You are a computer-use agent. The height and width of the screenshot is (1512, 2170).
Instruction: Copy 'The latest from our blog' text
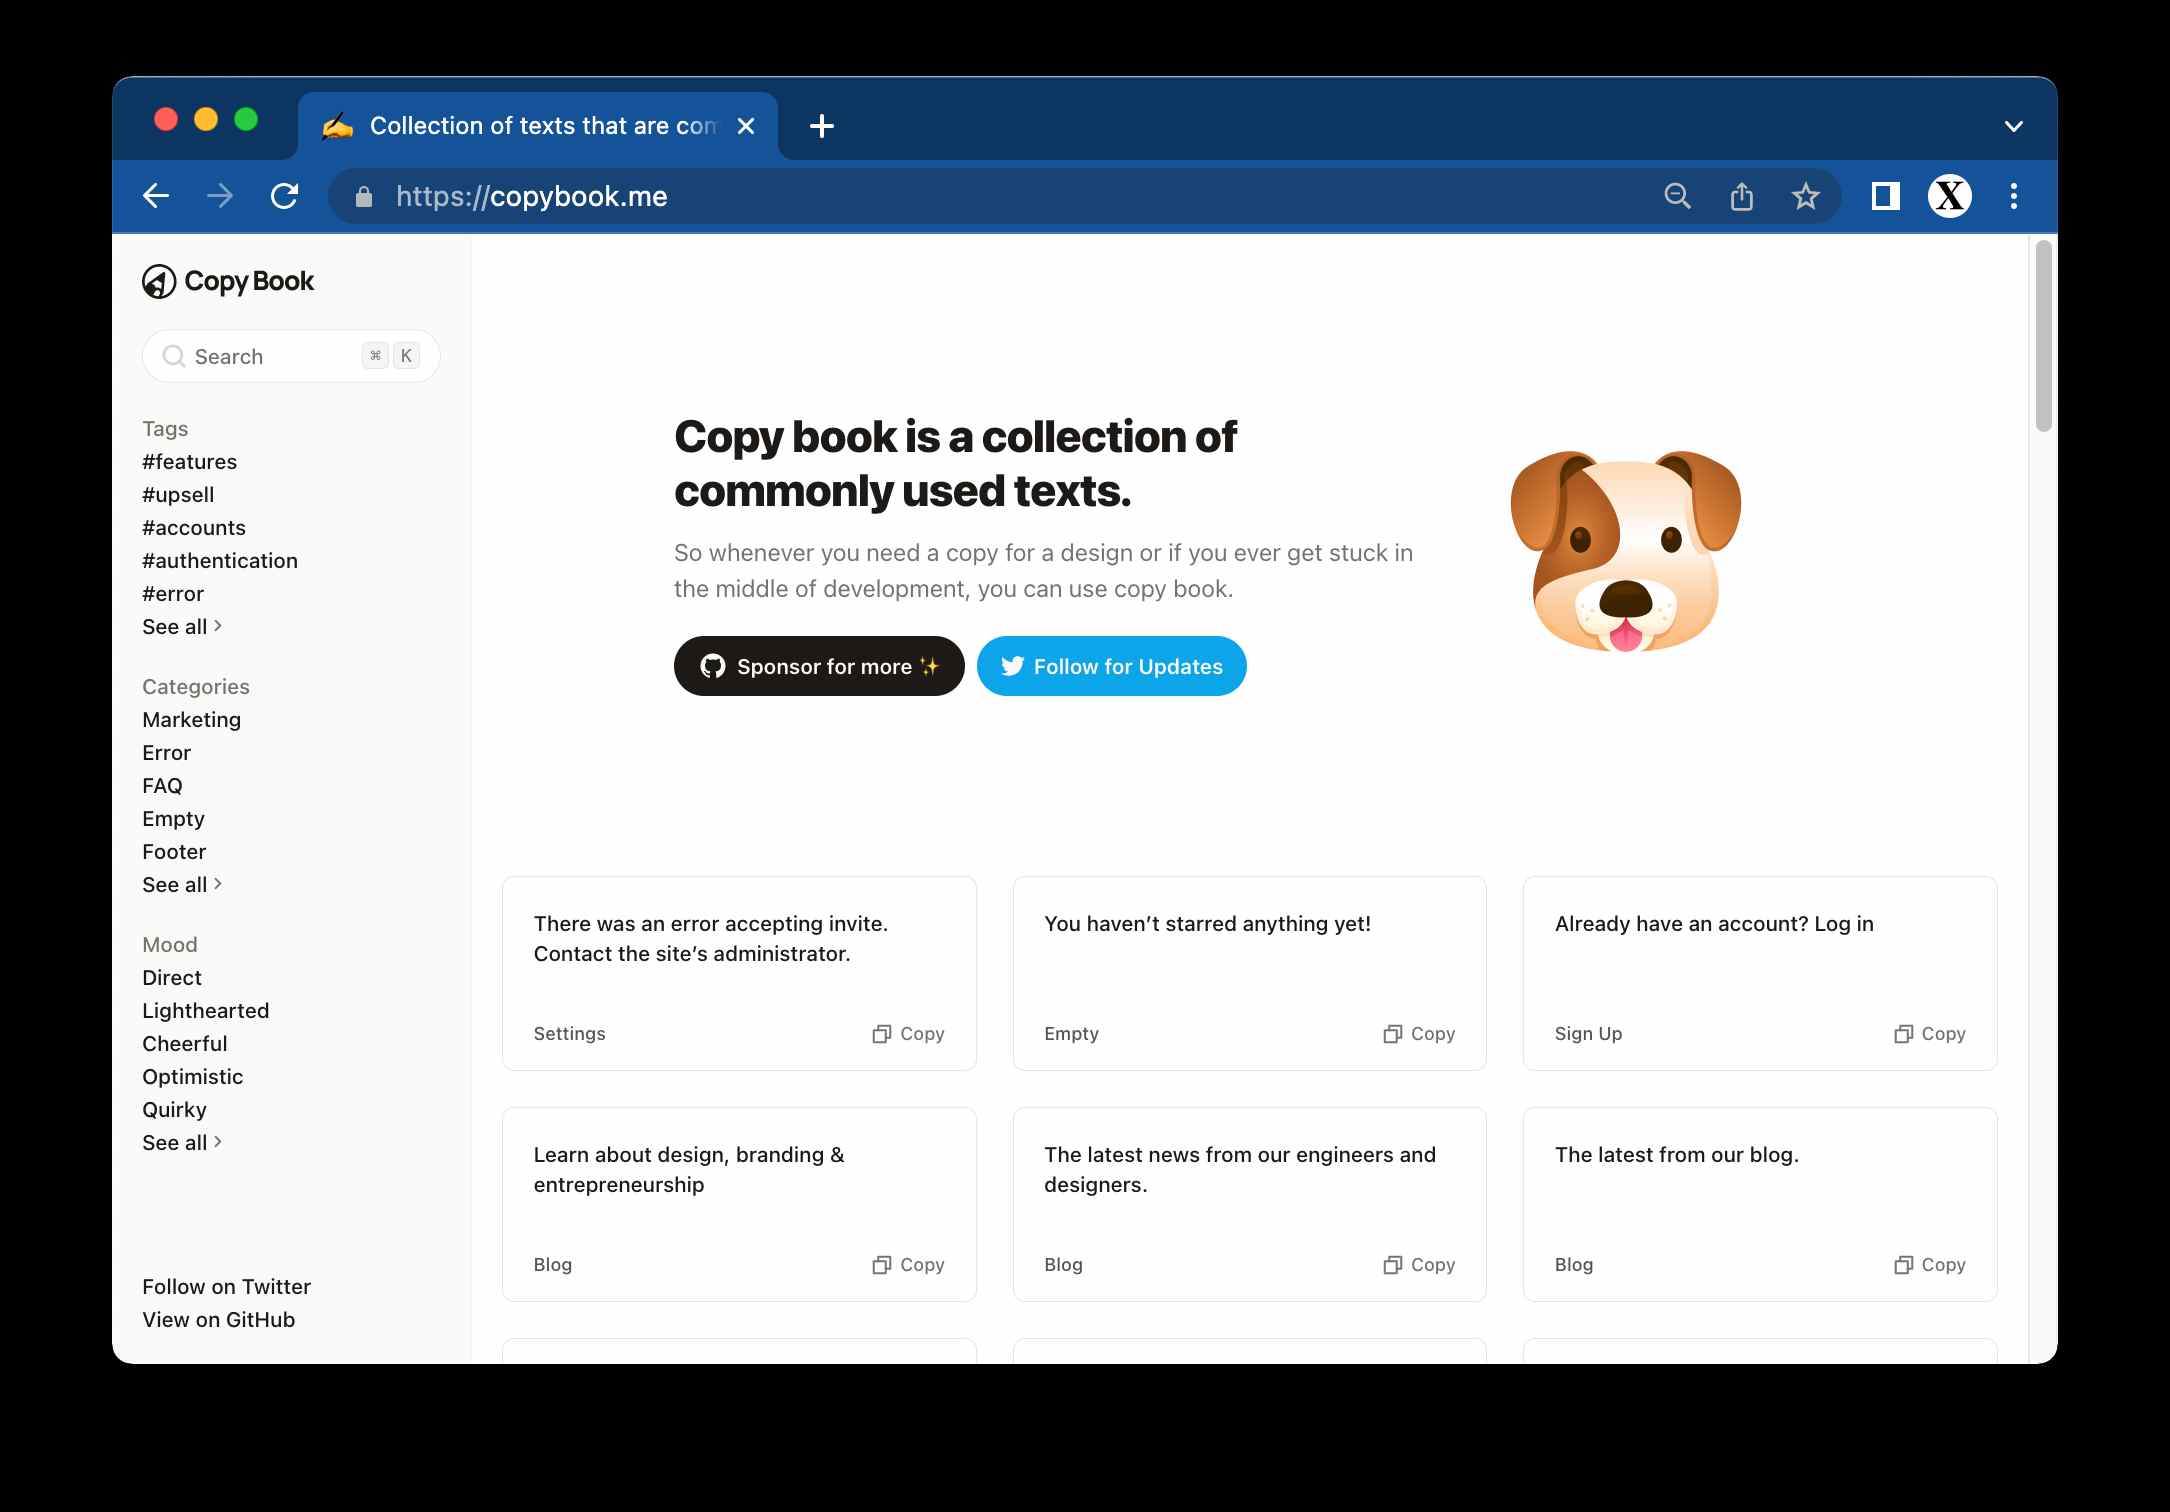pos(1930,1265)
